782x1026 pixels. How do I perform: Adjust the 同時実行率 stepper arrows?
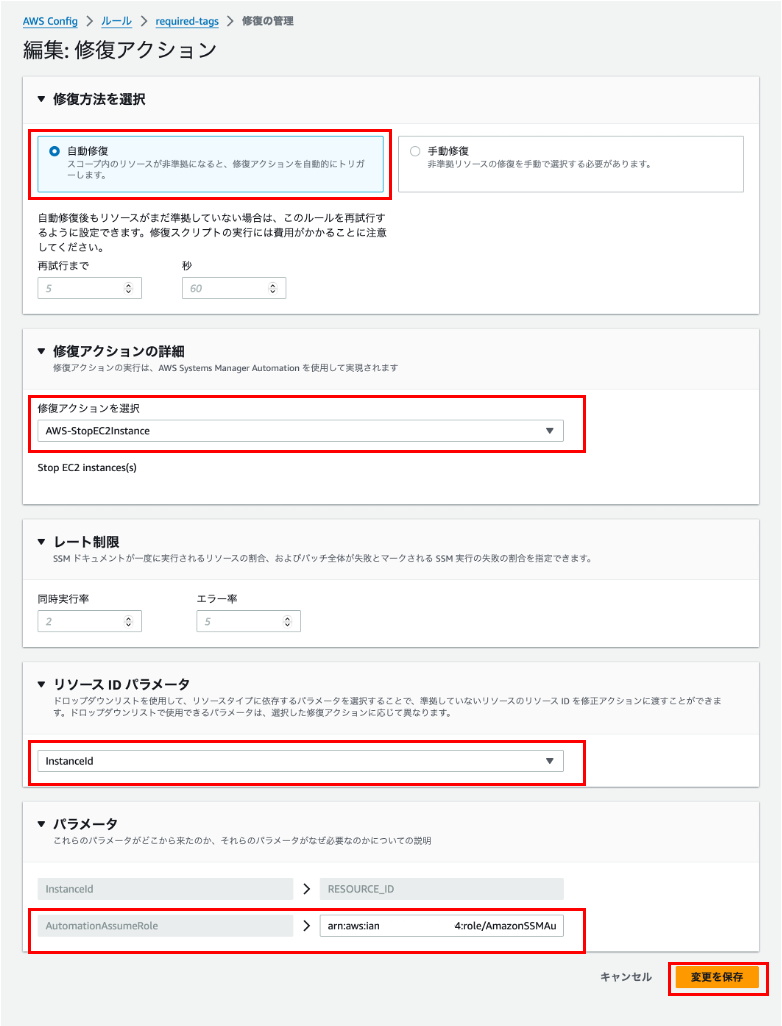[128, 621]
